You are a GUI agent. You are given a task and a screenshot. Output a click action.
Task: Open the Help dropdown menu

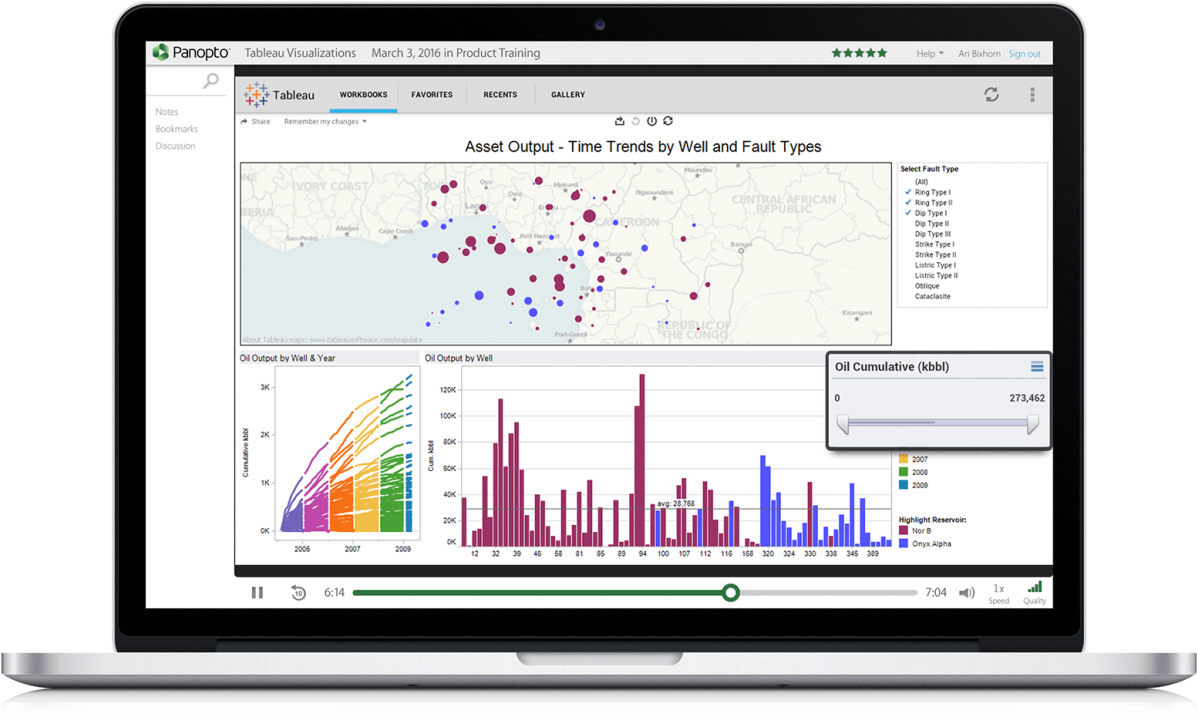click(930, 53)
